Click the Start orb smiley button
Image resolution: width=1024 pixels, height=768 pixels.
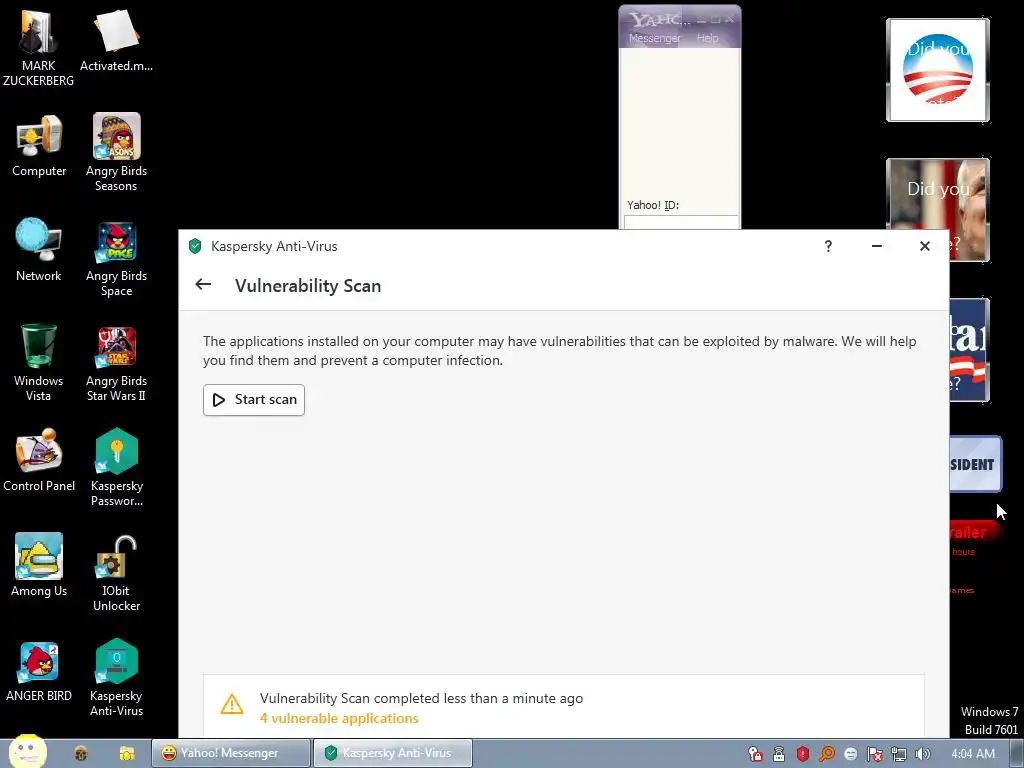tap(27, 751)
